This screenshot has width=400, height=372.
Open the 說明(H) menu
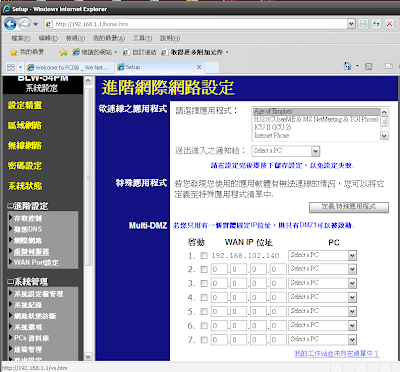[x=170, y=38]
